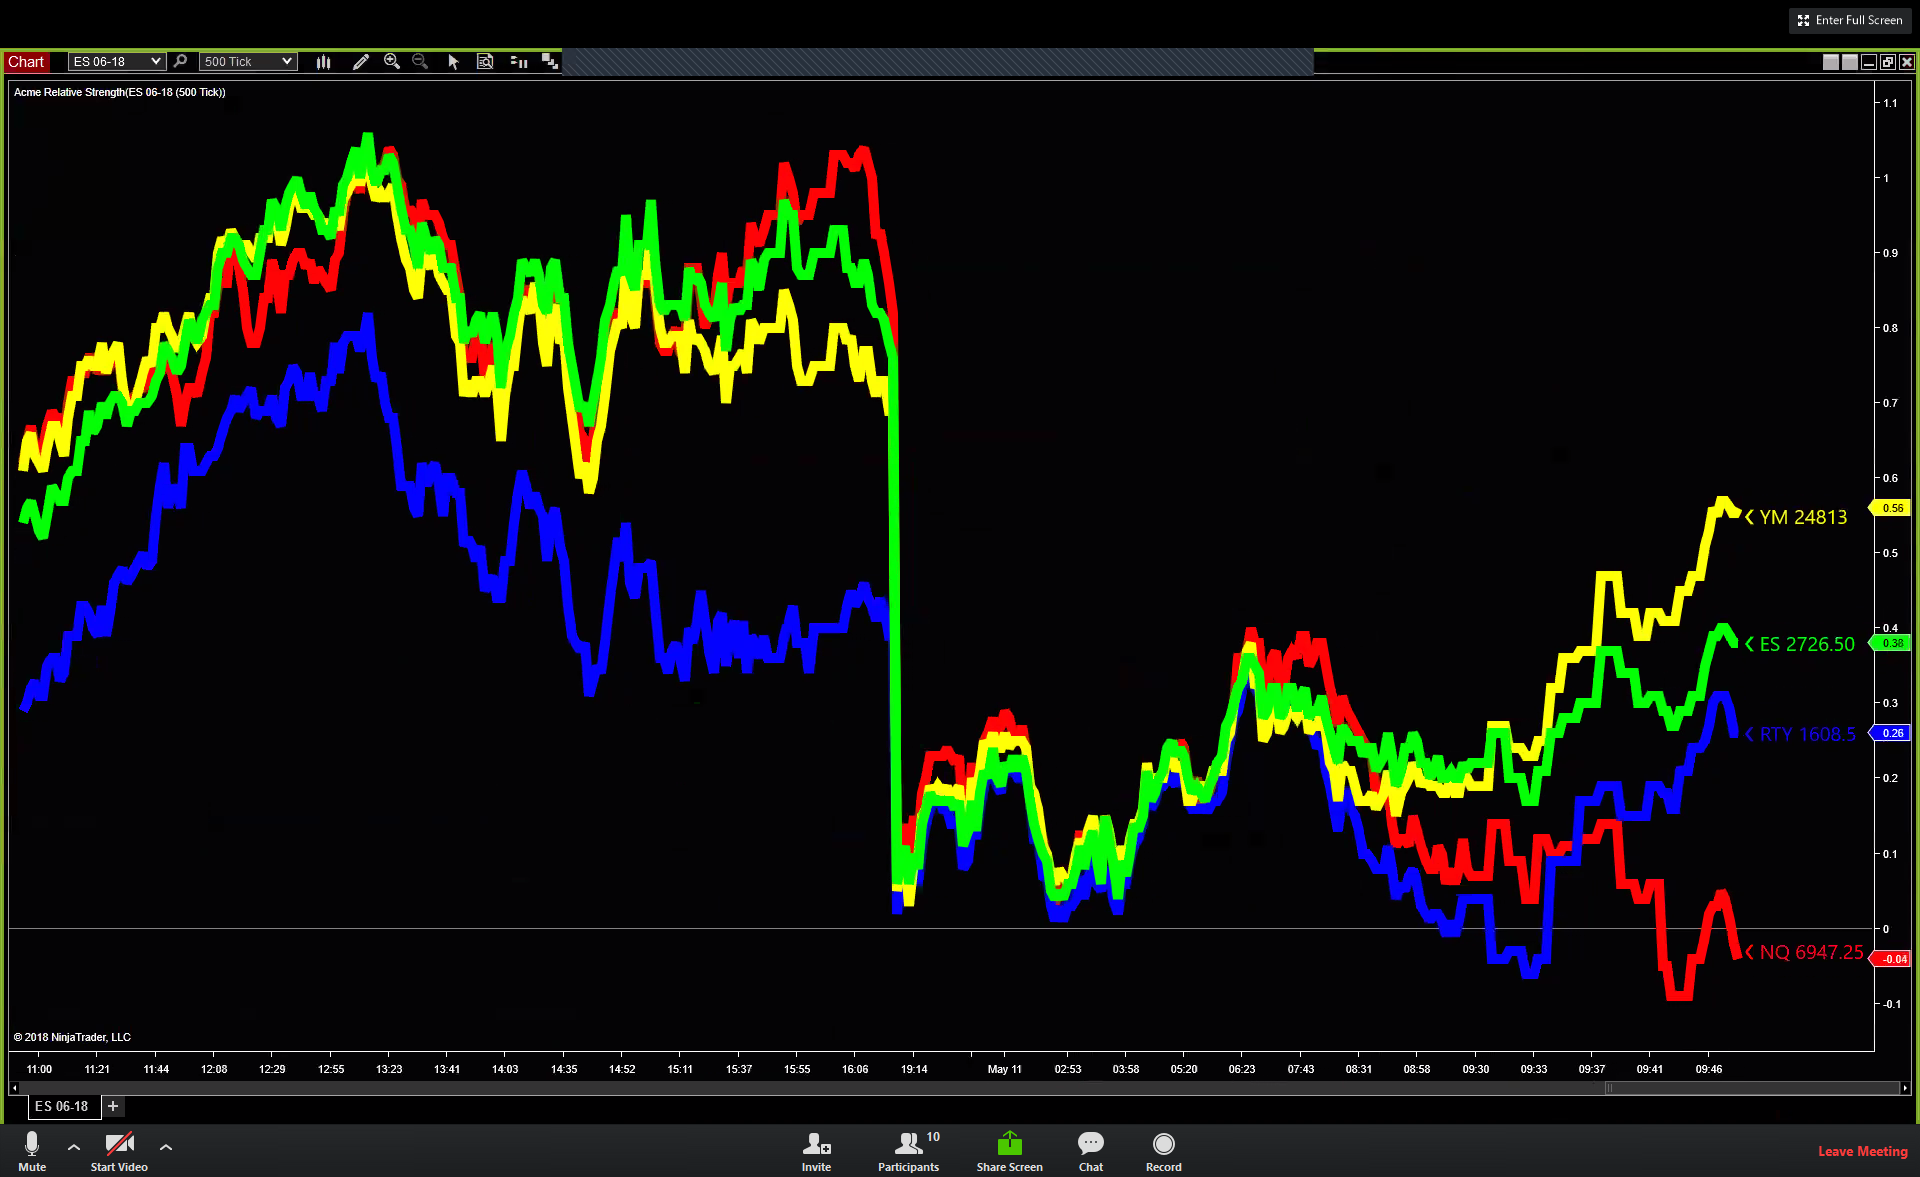This screenshot has height=1177, width=1920.
Task: Expand audio options arrow beside Mute
Action: click(x=74, y=1147)
